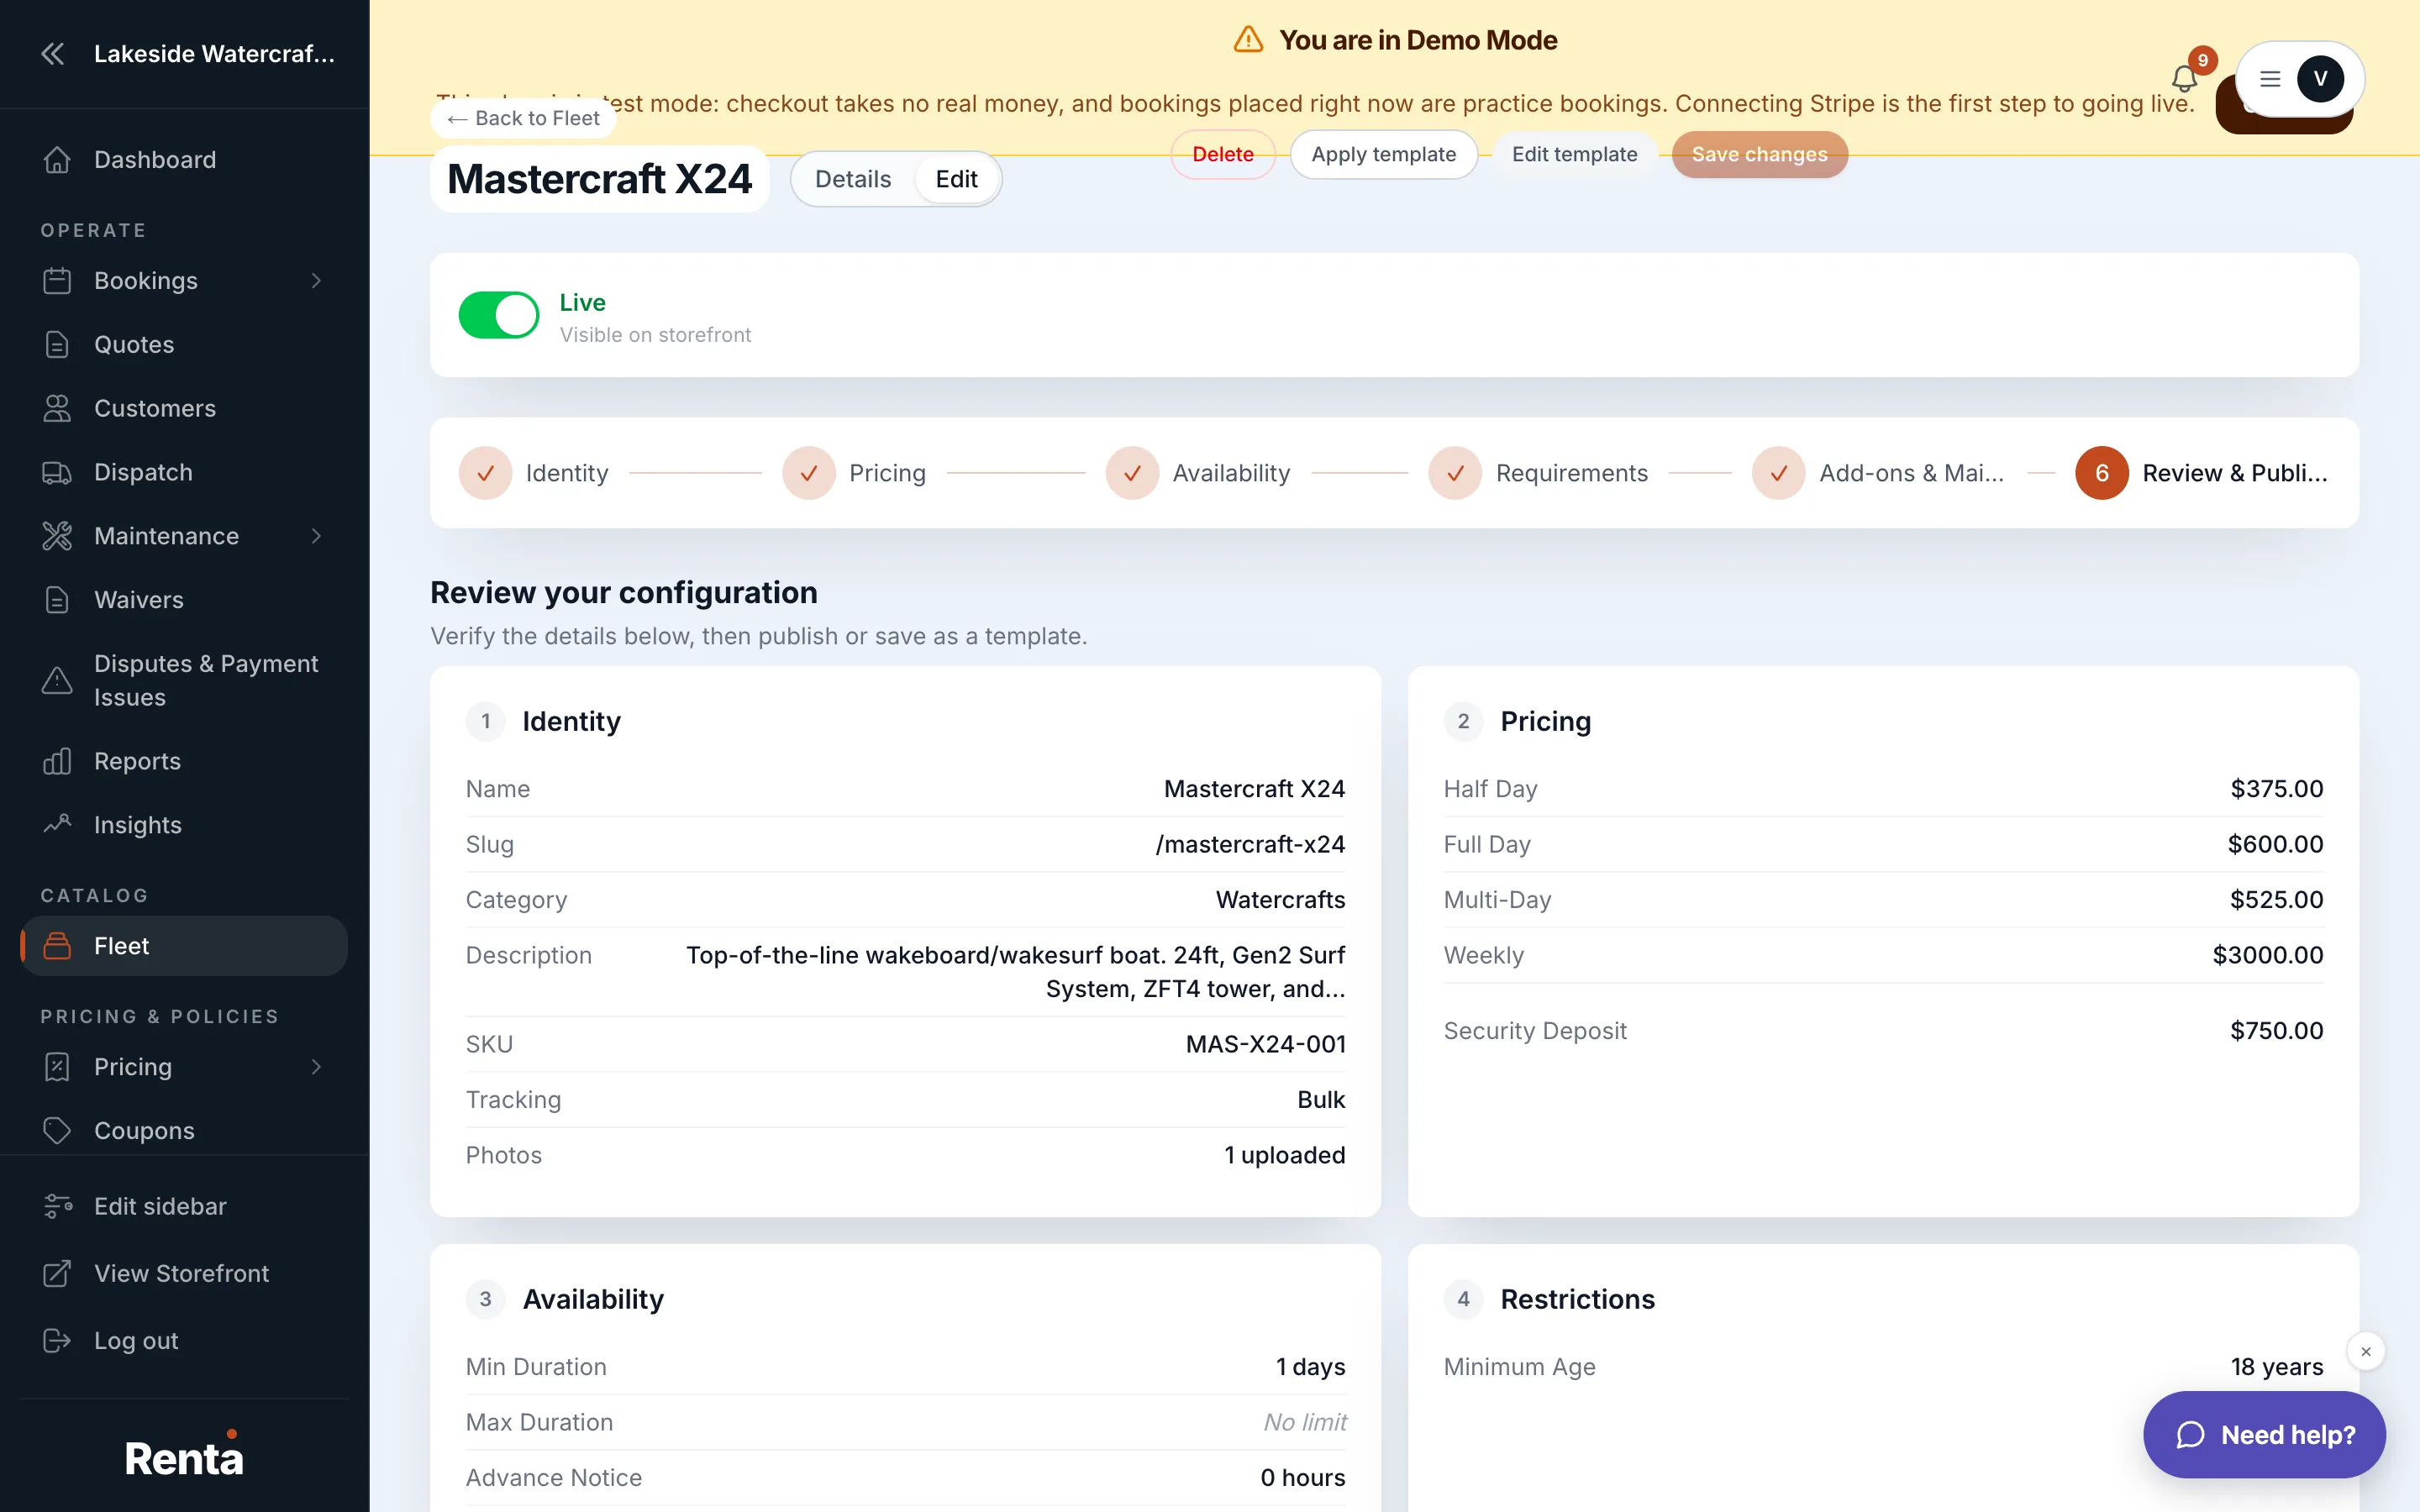The width and height of the screenshot is (2420, 1512).
Task: Open Customers in sidebar
Action: pyautogui.click(x=184, y=409)
